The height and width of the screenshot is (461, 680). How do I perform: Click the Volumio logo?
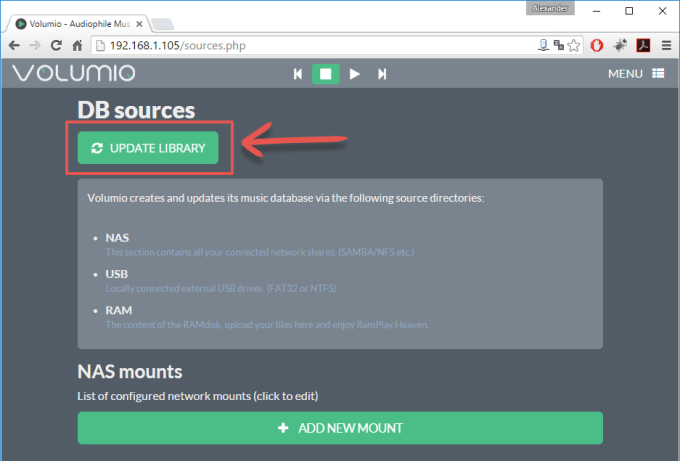coord(74,73)
